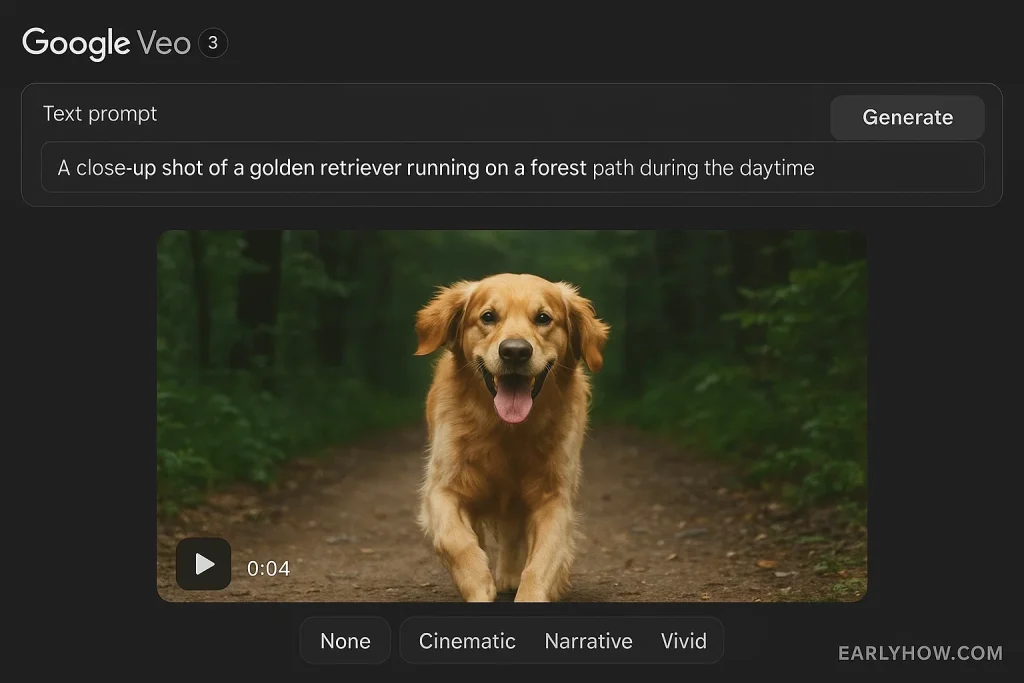
Task: Click the word Google in the header
Action: tap(76, 43)
